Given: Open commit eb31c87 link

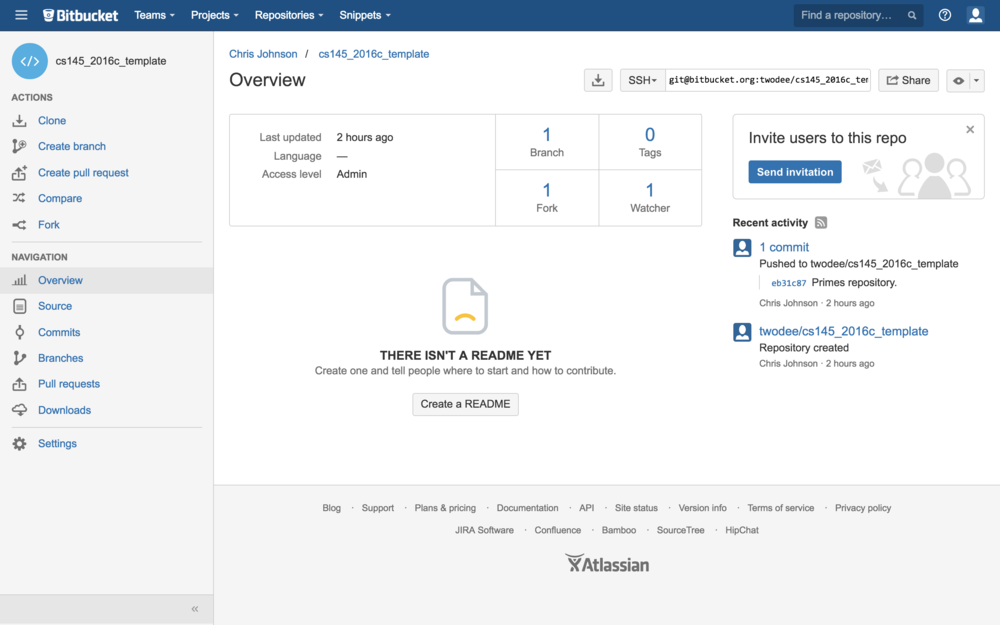Looking at the screenshot, I should (788, 283).
